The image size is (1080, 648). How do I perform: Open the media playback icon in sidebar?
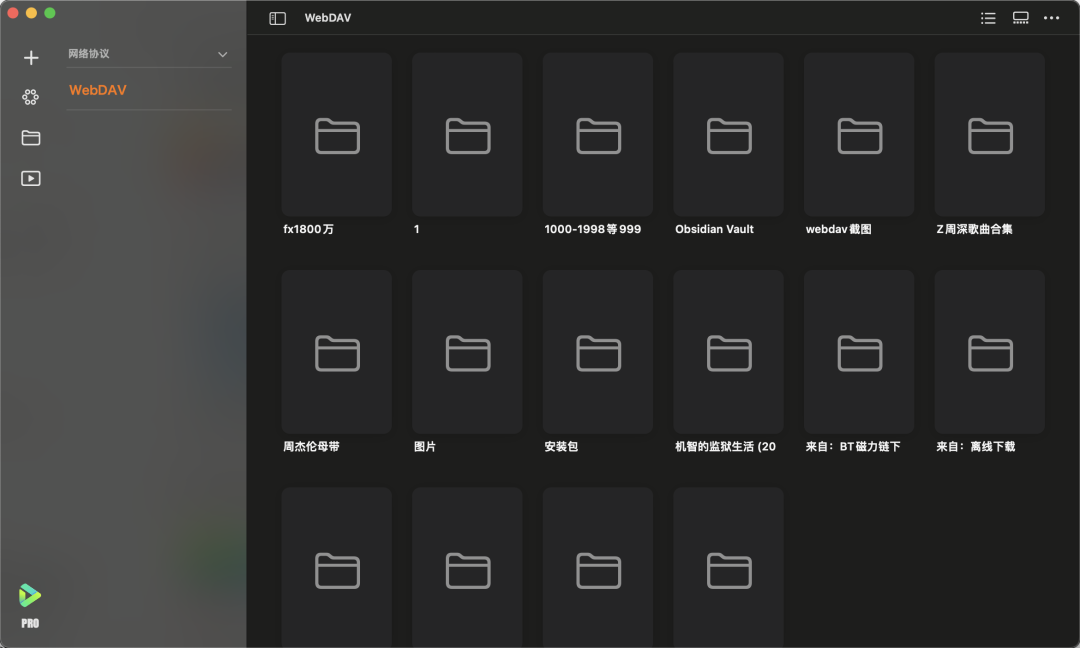click(31, 178)
